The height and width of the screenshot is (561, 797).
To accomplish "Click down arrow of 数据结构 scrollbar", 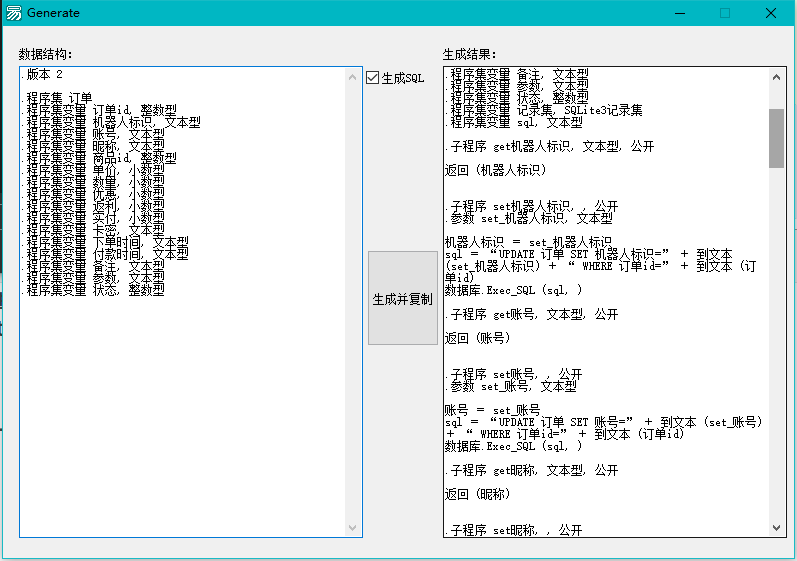I will (x=354, y=528).
